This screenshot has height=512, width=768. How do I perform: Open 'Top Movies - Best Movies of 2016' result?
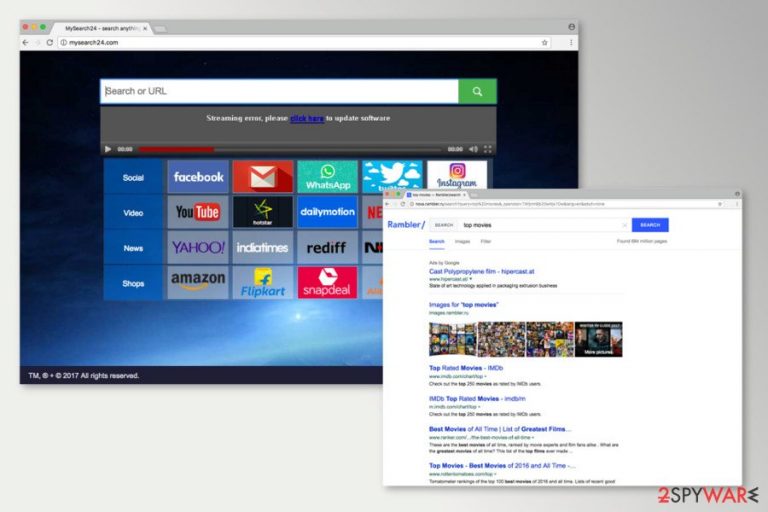coord(502,466)
